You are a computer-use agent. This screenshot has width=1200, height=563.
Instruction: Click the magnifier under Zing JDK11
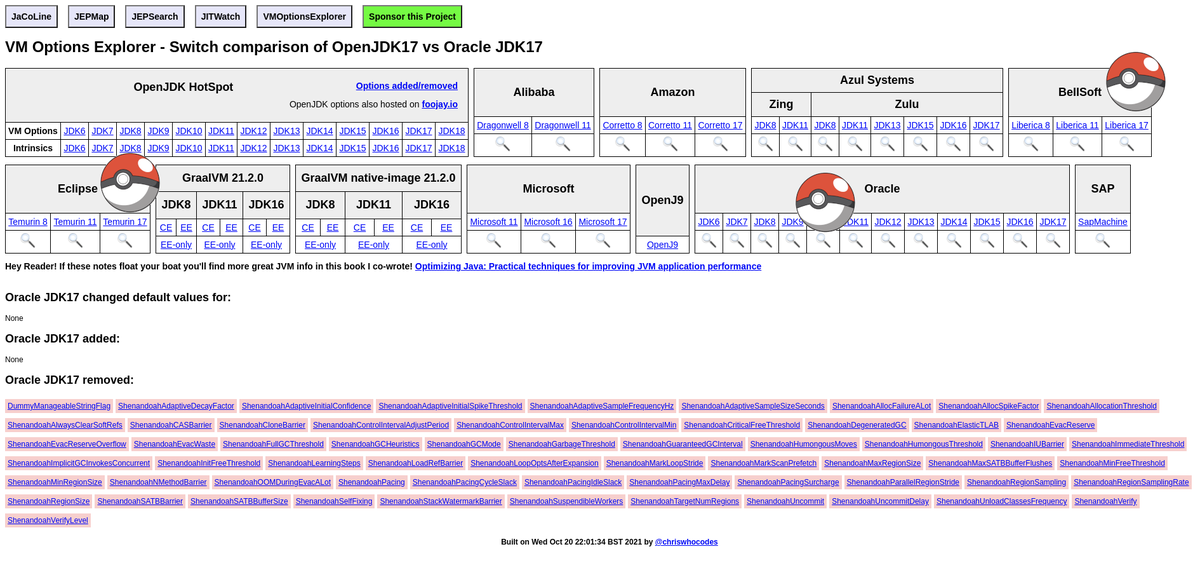pyautogui.click(x=795, y=145)
